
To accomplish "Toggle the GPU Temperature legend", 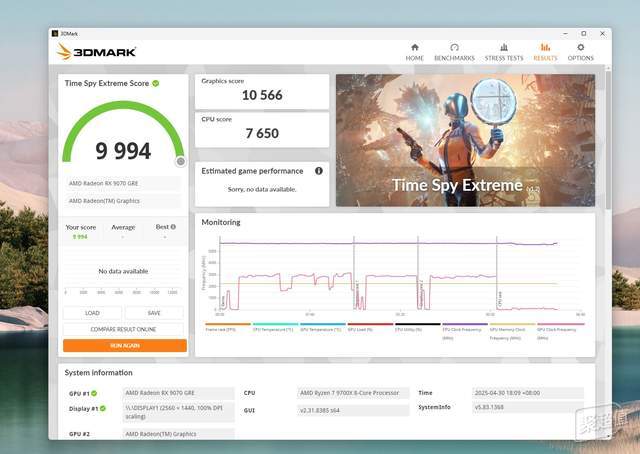I will pos(322,327).
